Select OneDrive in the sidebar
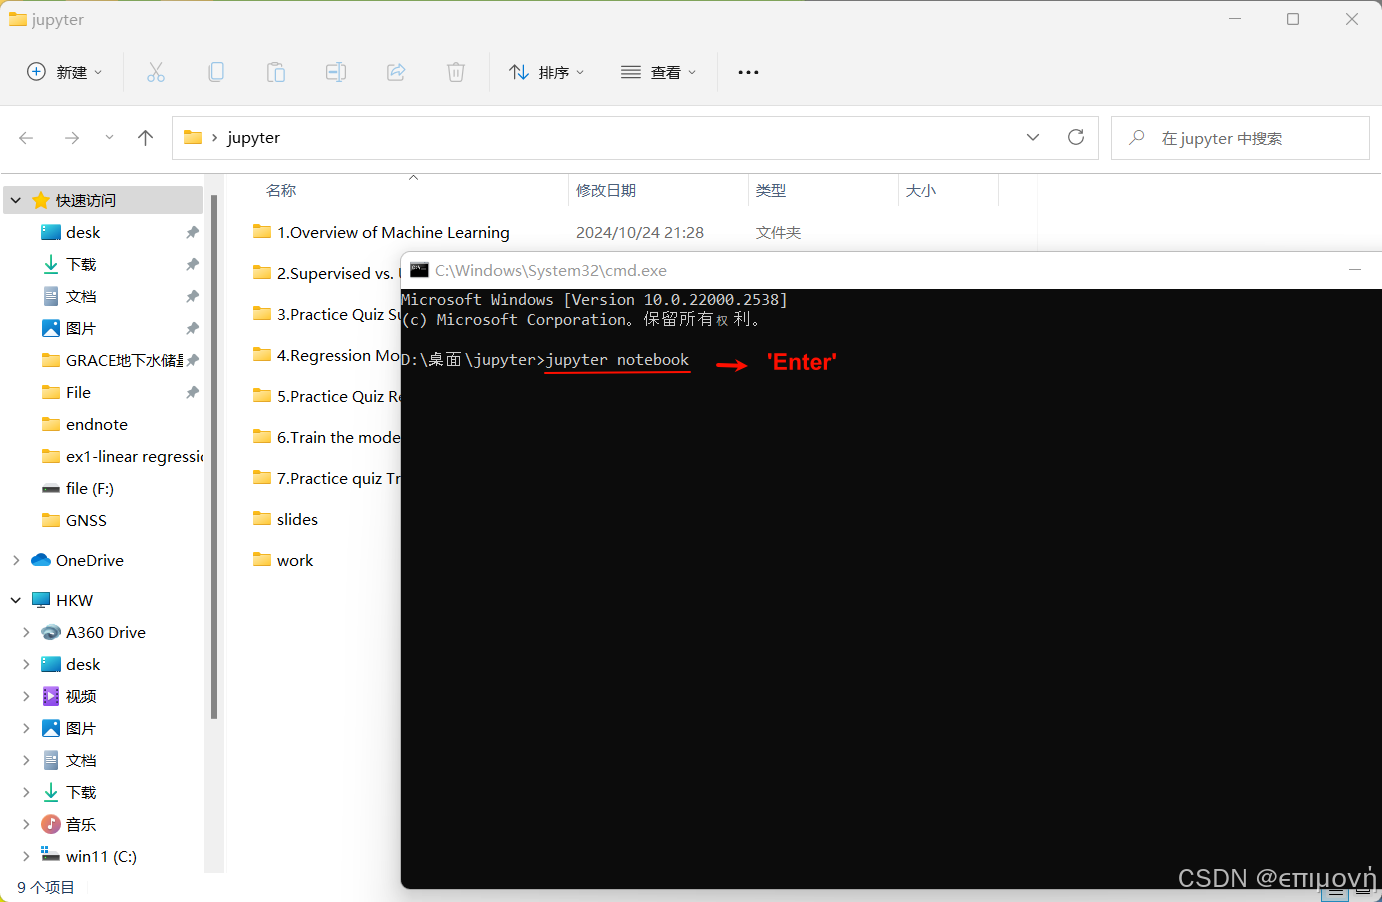Viewport: 1382px width, 902px height. (x=91, y=560)
